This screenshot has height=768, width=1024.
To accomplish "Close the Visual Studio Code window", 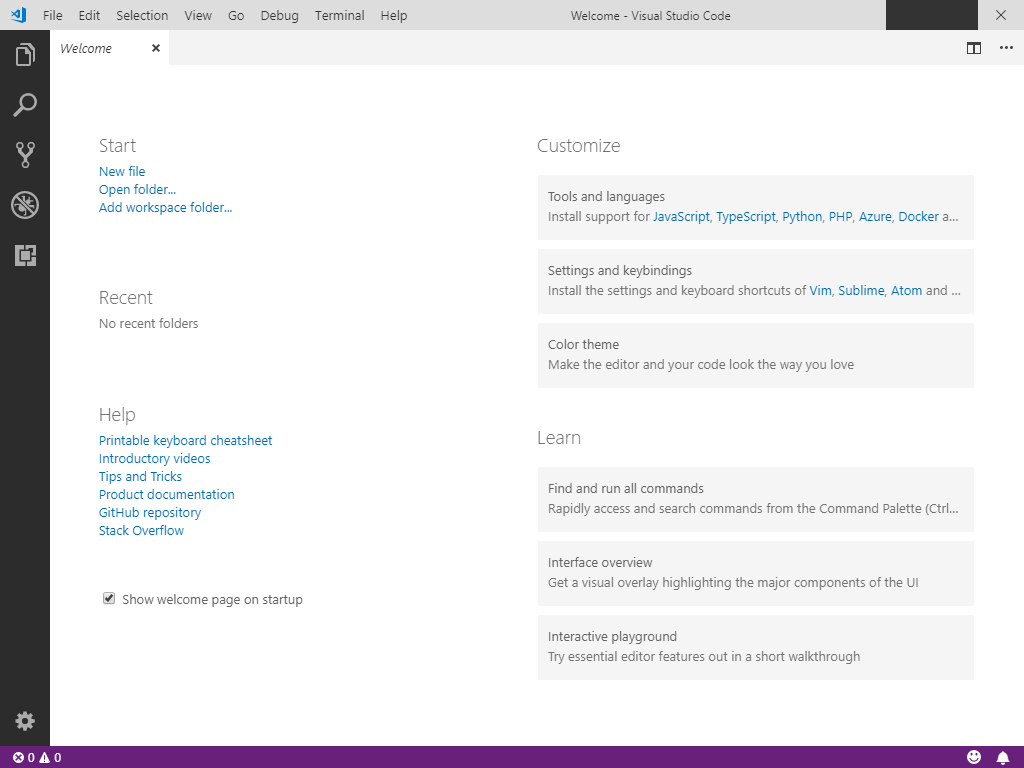I will coord(1000,15).
